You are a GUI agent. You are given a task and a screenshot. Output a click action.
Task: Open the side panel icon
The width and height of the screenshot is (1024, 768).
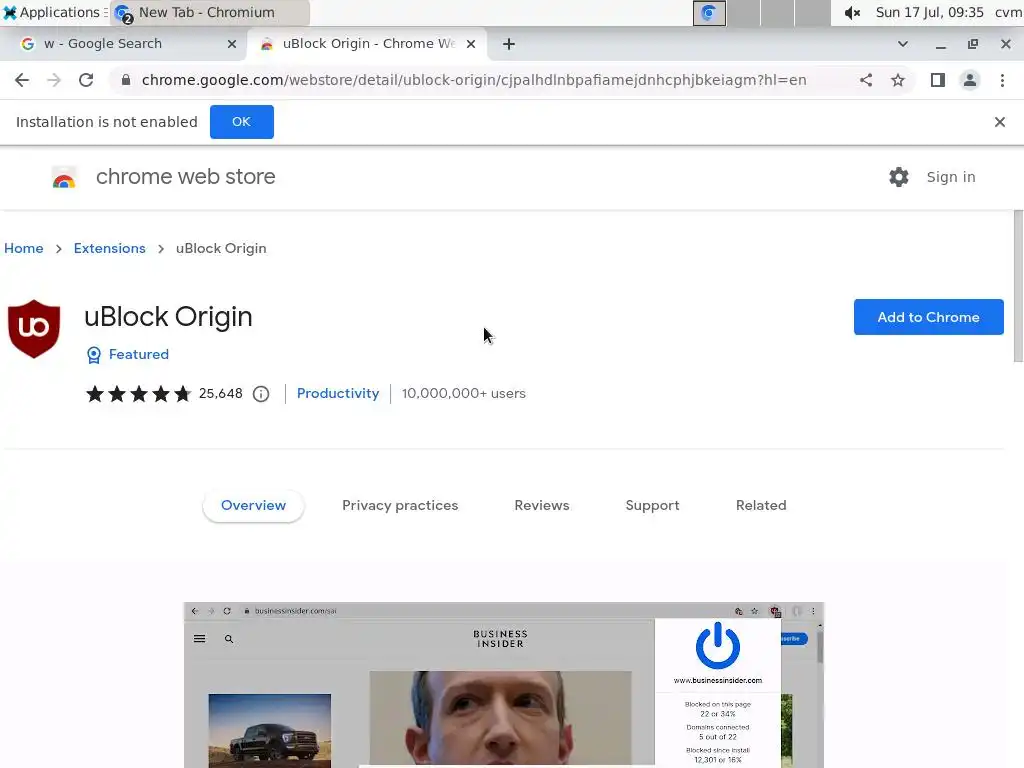click(x=938, y=80)
